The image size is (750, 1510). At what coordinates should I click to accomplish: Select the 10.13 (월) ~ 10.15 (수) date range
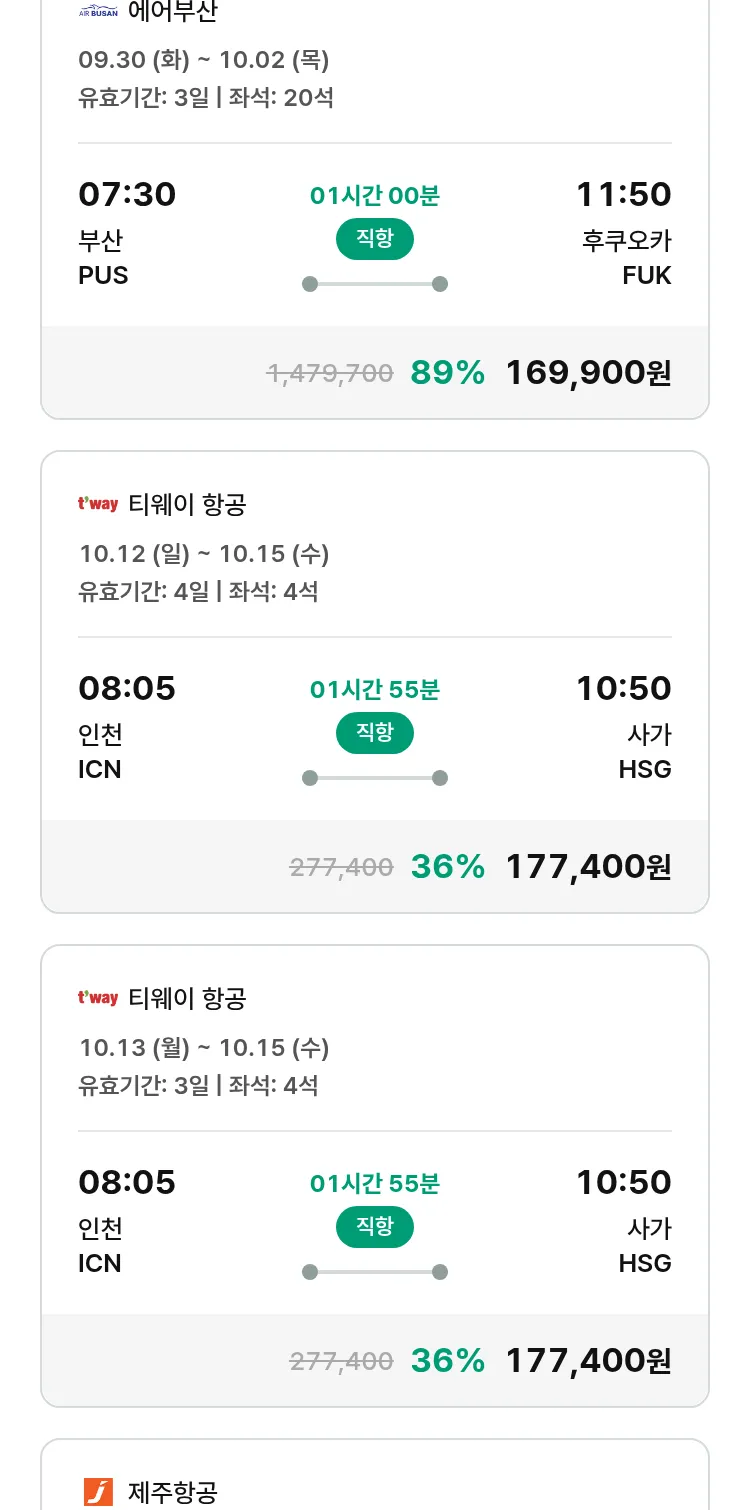[x=204, y=1048]
